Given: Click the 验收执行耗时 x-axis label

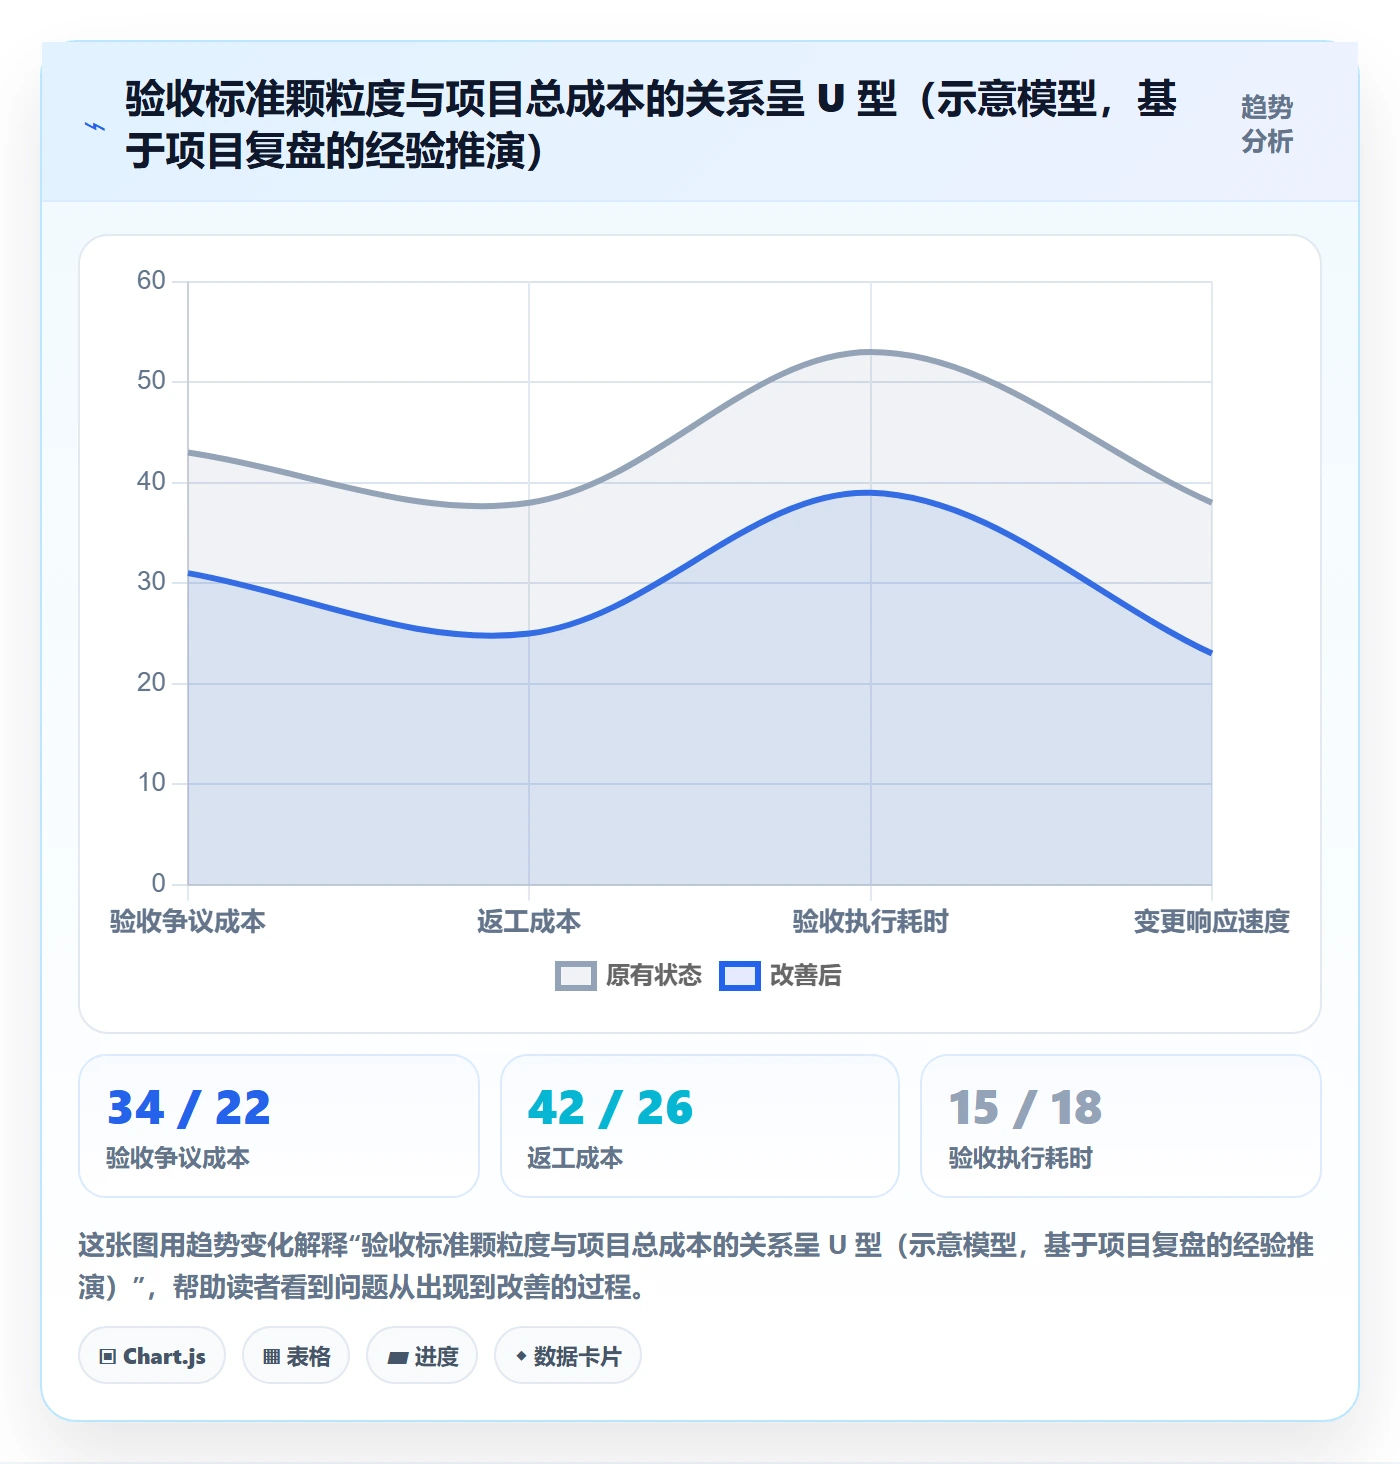Looking at the screenshot, I should (870, 921).
